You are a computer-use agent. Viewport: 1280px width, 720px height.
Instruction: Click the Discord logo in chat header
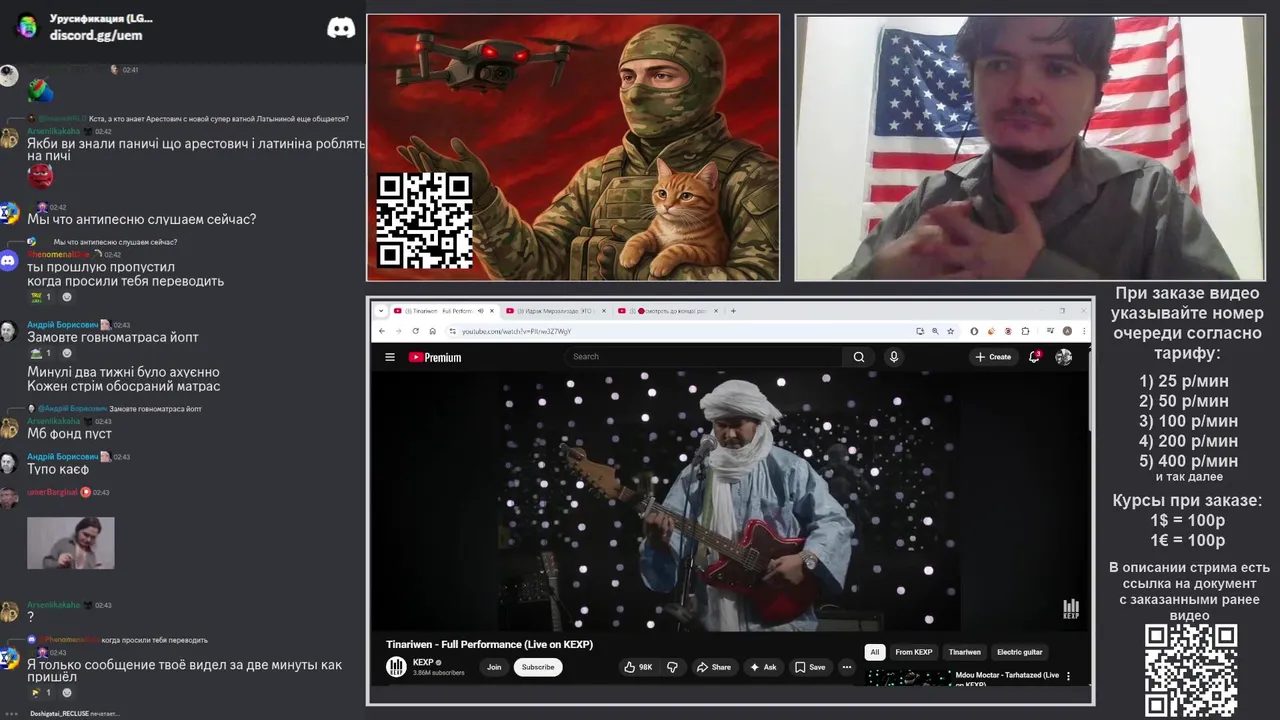pyautogui.click(x=341, y=28)
